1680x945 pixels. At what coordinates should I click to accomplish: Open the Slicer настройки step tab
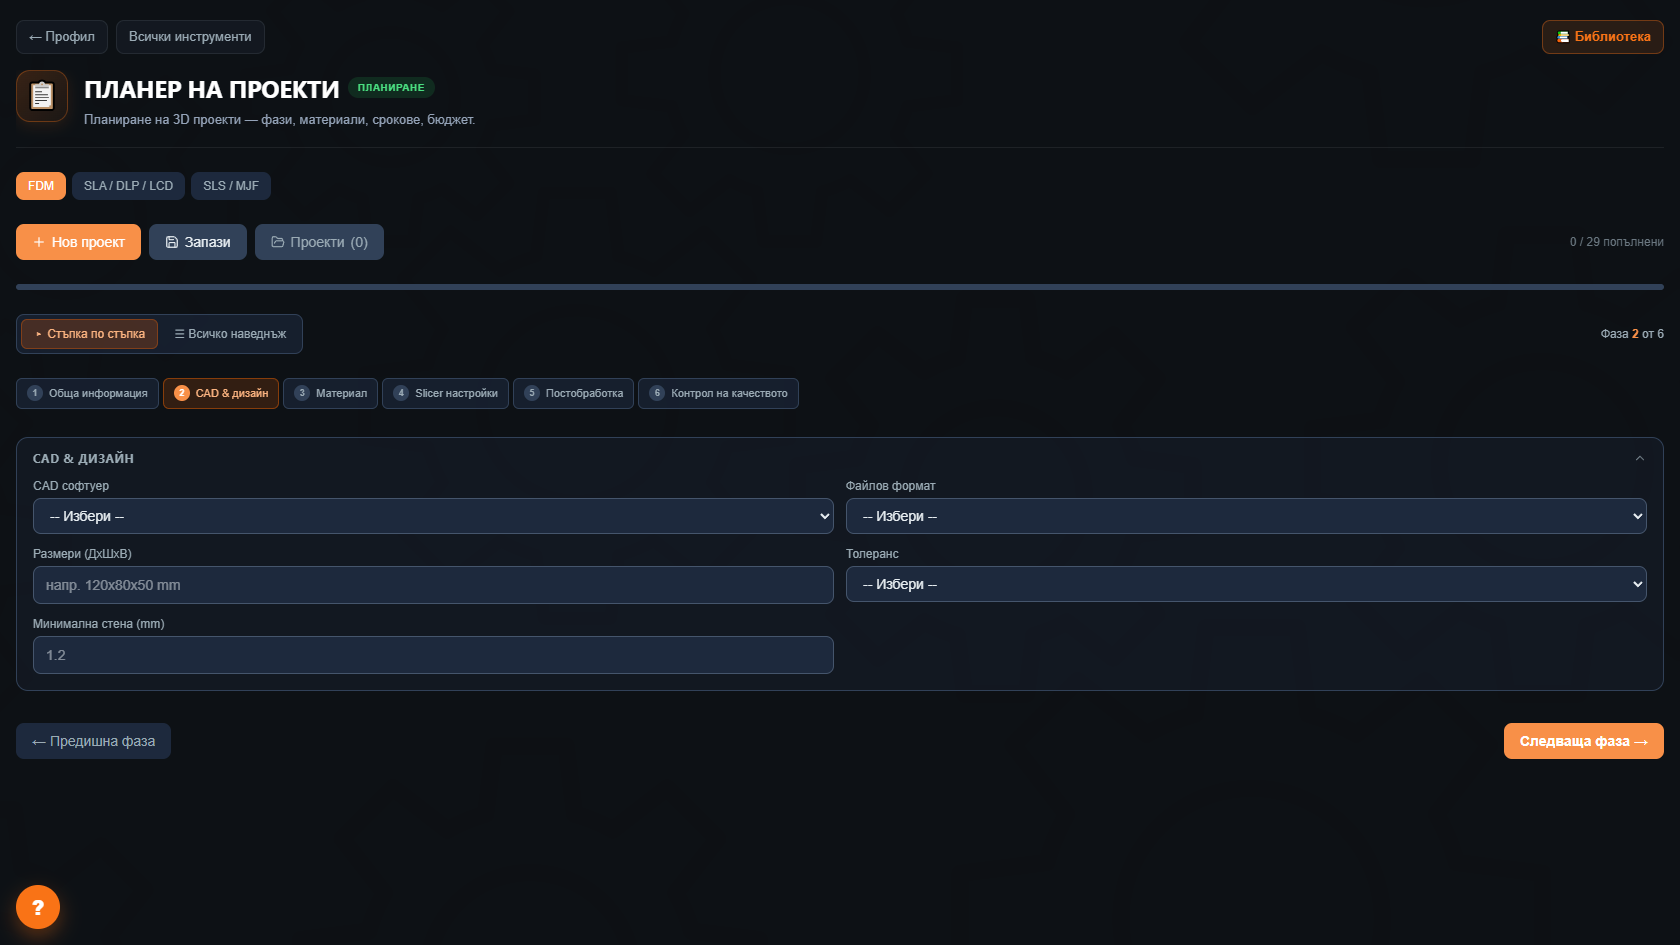[x=445, y=393]
